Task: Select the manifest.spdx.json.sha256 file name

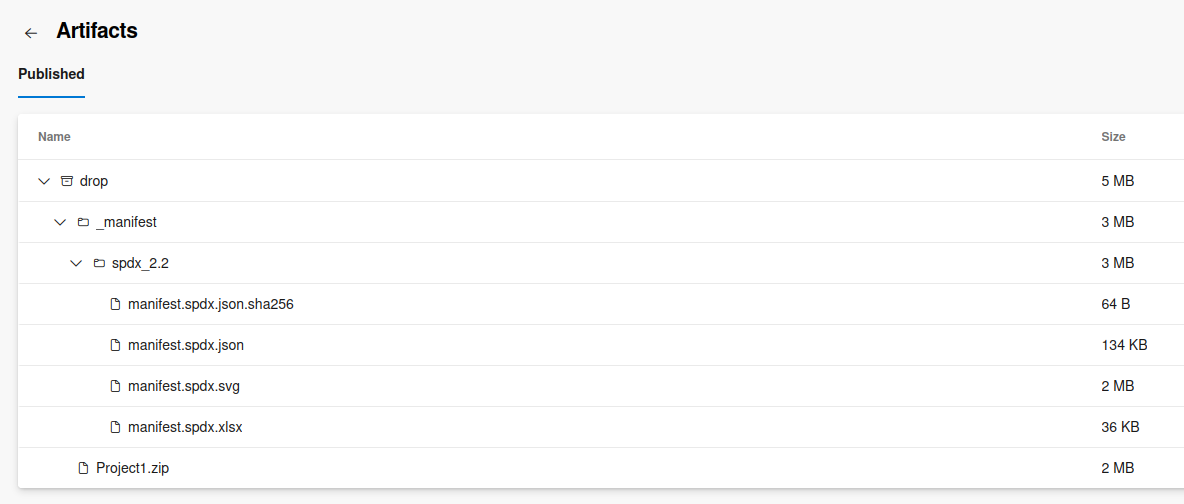Action: tap(210, 304)
